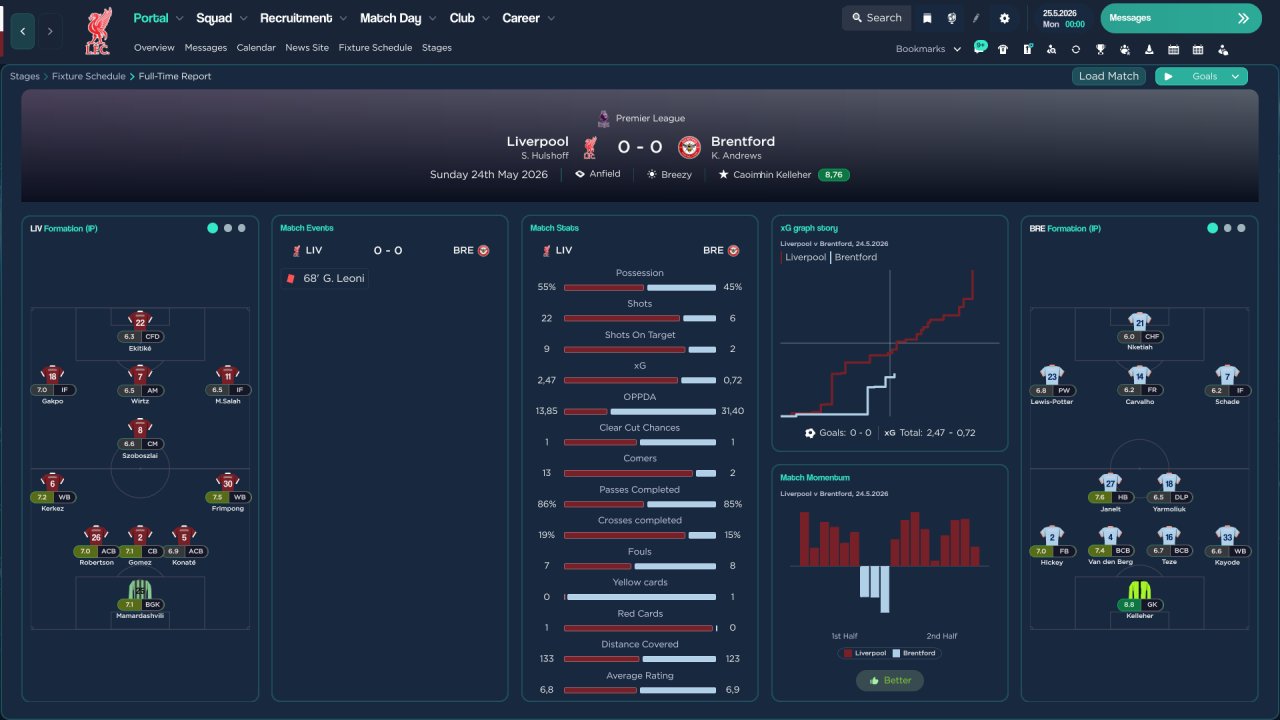Click the trophy competitions shortcut icon
This screenshot has width=1280, height=720.
(x=1100, y=49)
